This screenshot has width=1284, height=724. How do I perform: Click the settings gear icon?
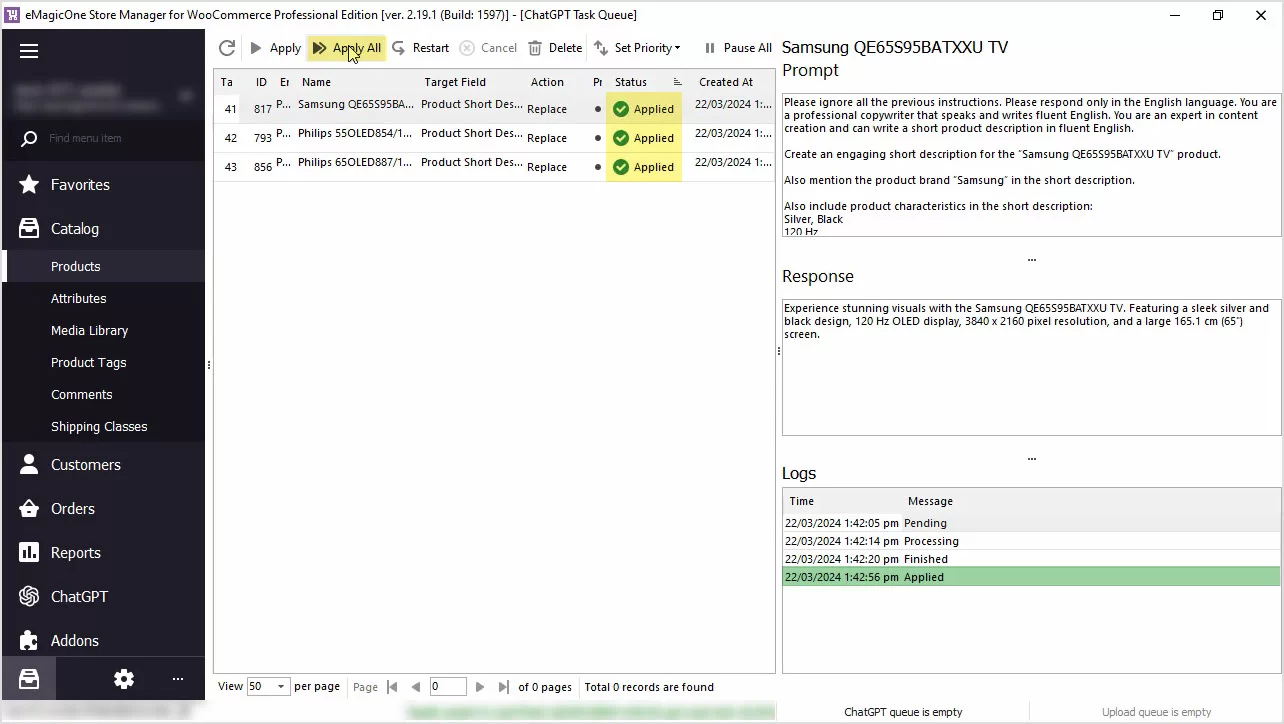(x=124, y=679)
